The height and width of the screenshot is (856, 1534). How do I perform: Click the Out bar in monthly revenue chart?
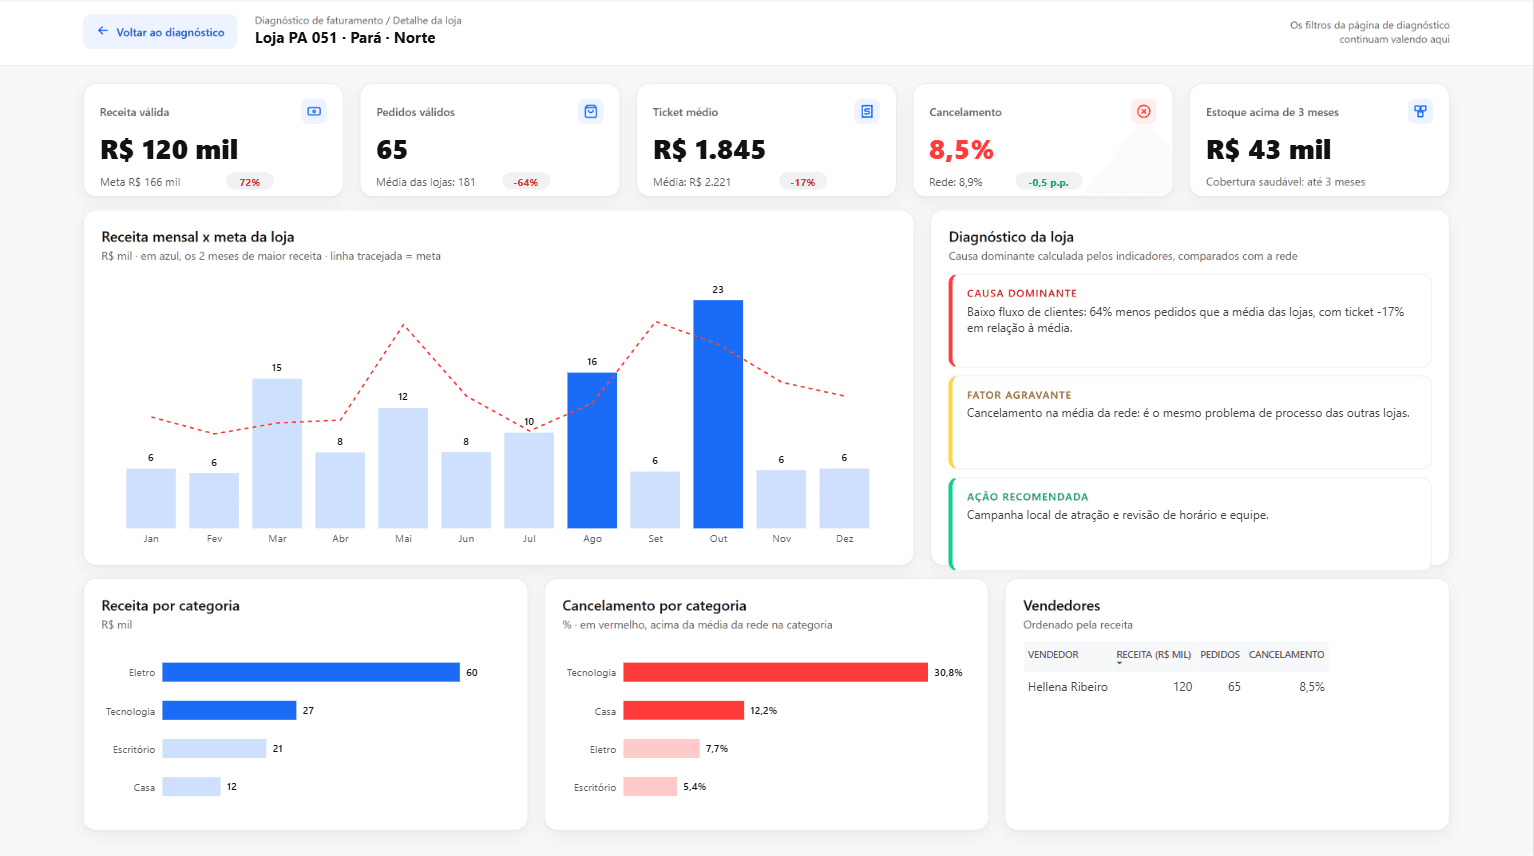pos(718,414)
